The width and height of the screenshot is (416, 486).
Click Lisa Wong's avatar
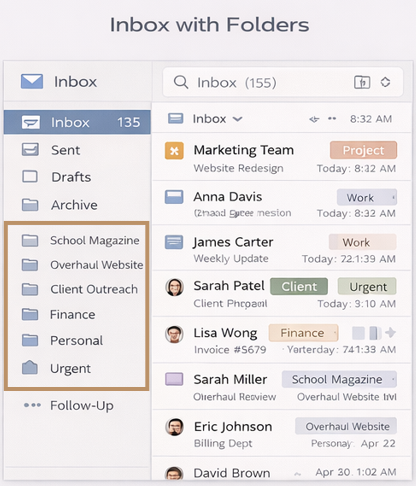point(175,334)
